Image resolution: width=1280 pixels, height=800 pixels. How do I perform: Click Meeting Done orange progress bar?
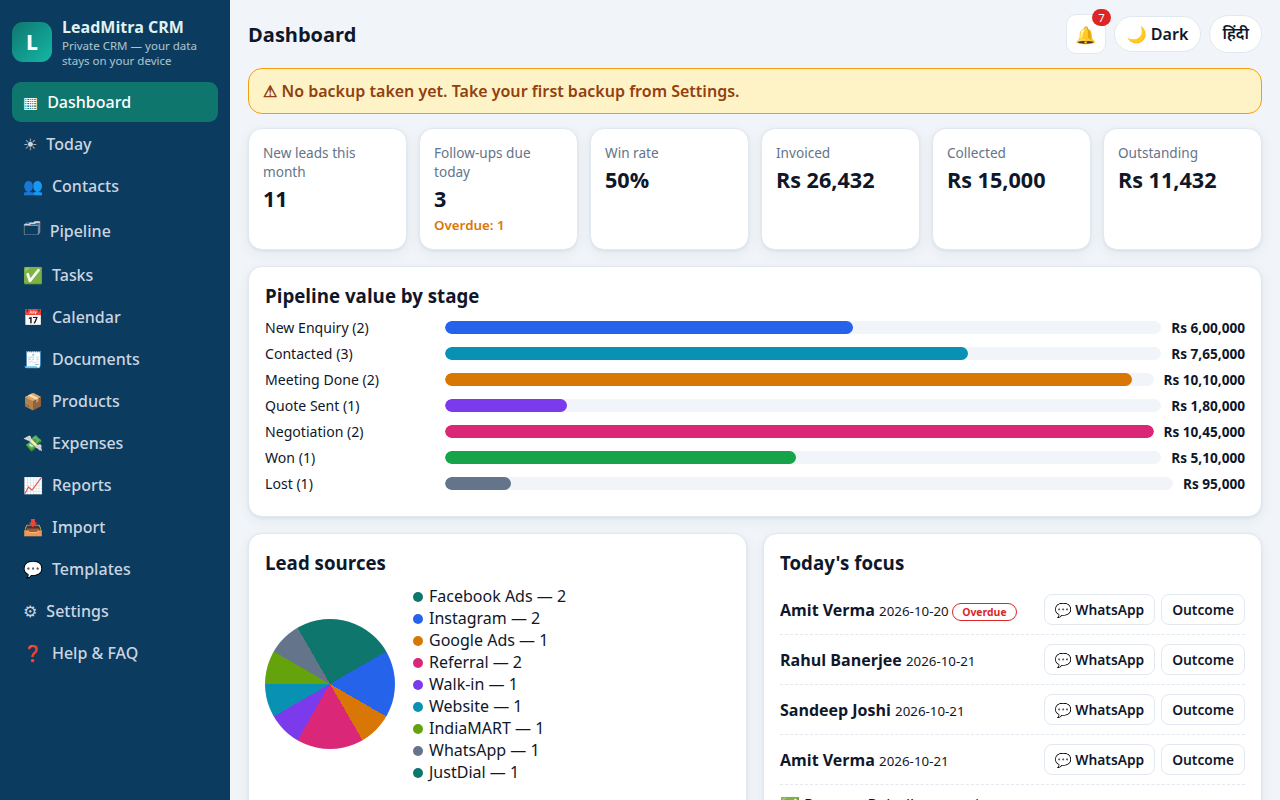(x=788, y=380)
